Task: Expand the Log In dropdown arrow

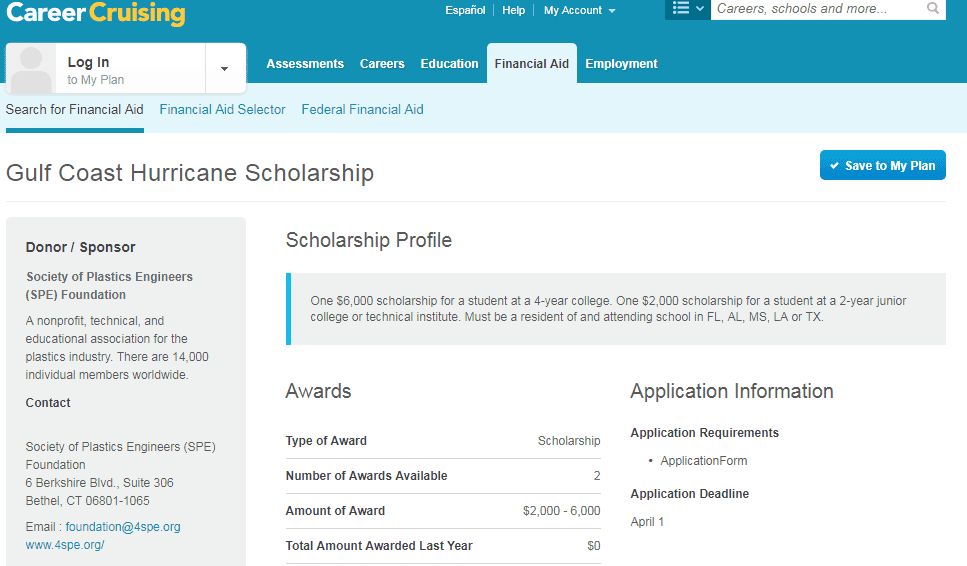Action: pyautogui.click(x=224, y=68)
